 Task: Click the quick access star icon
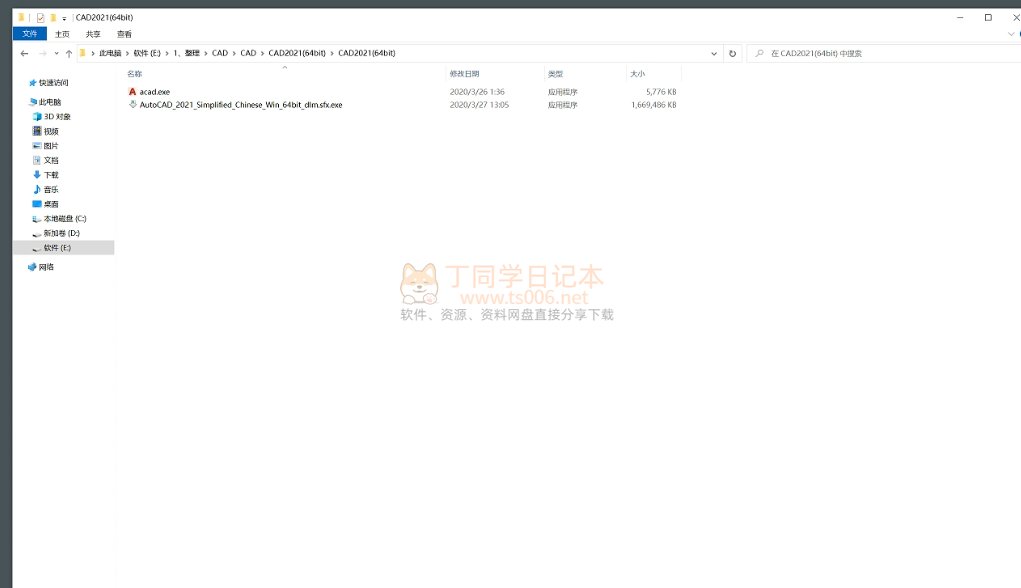[x=33, y=83]
